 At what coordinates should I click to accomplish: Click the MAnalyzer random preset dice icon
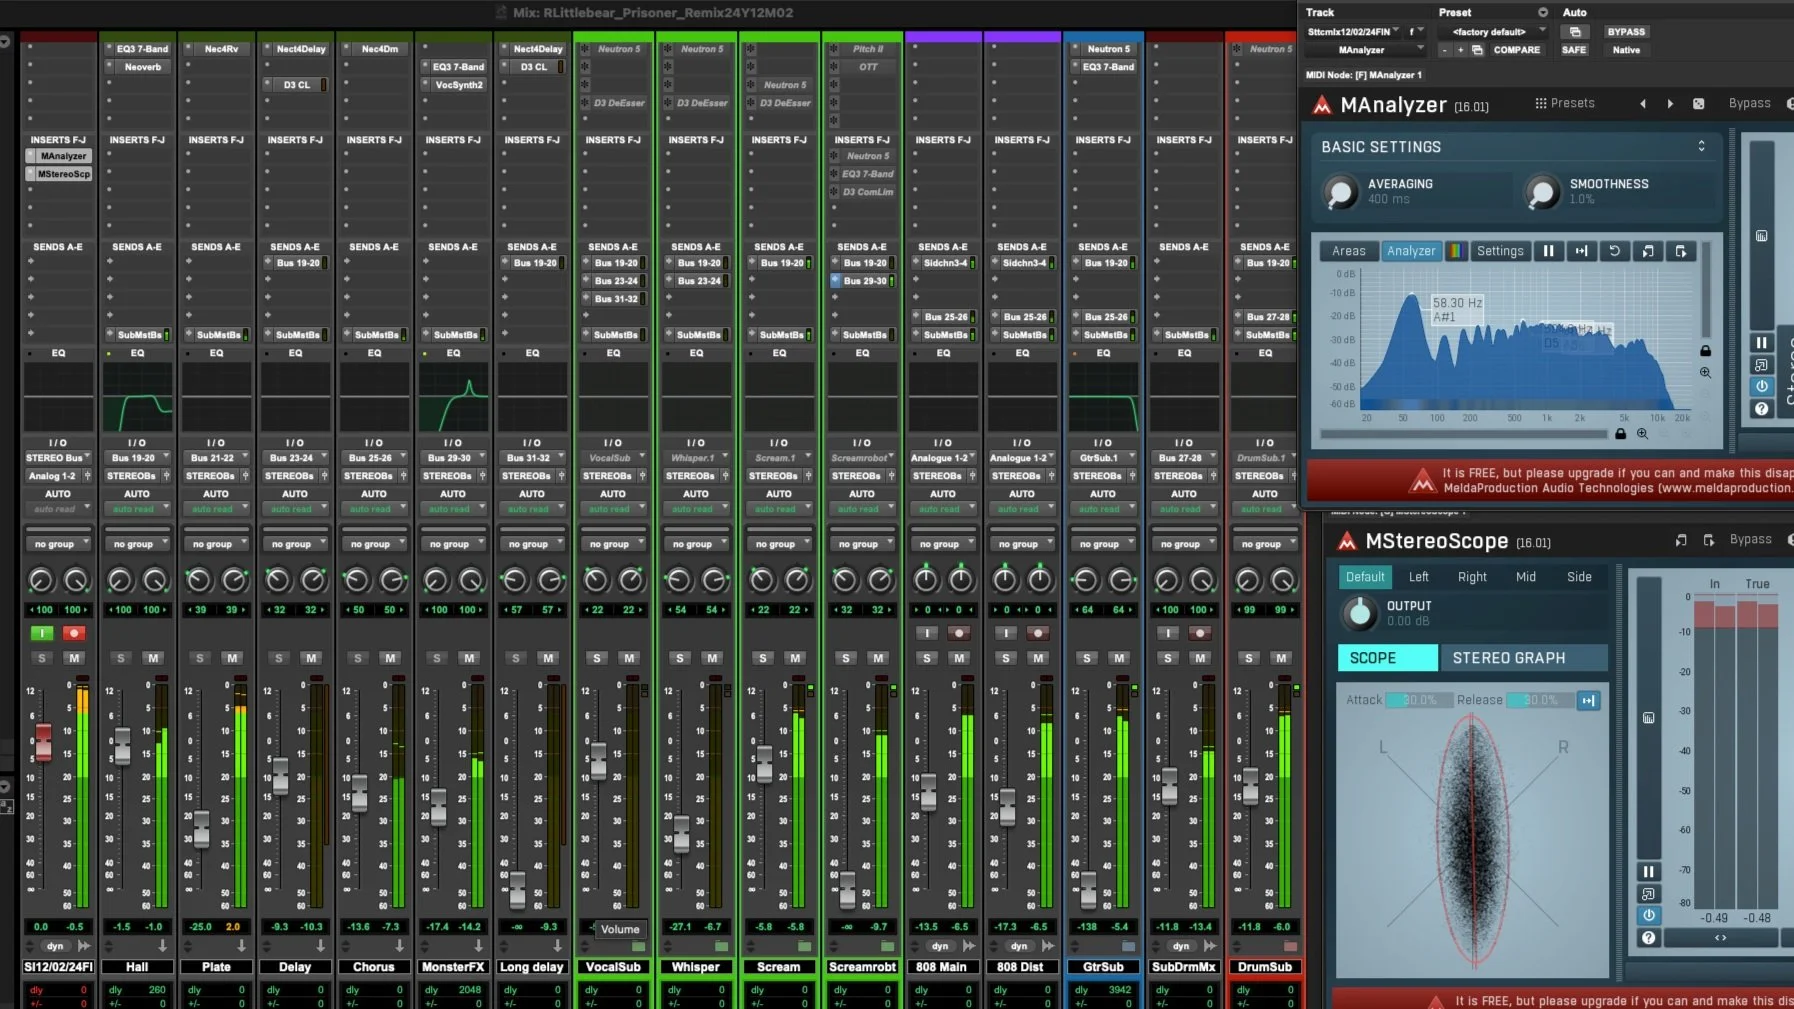[1698, 104]
